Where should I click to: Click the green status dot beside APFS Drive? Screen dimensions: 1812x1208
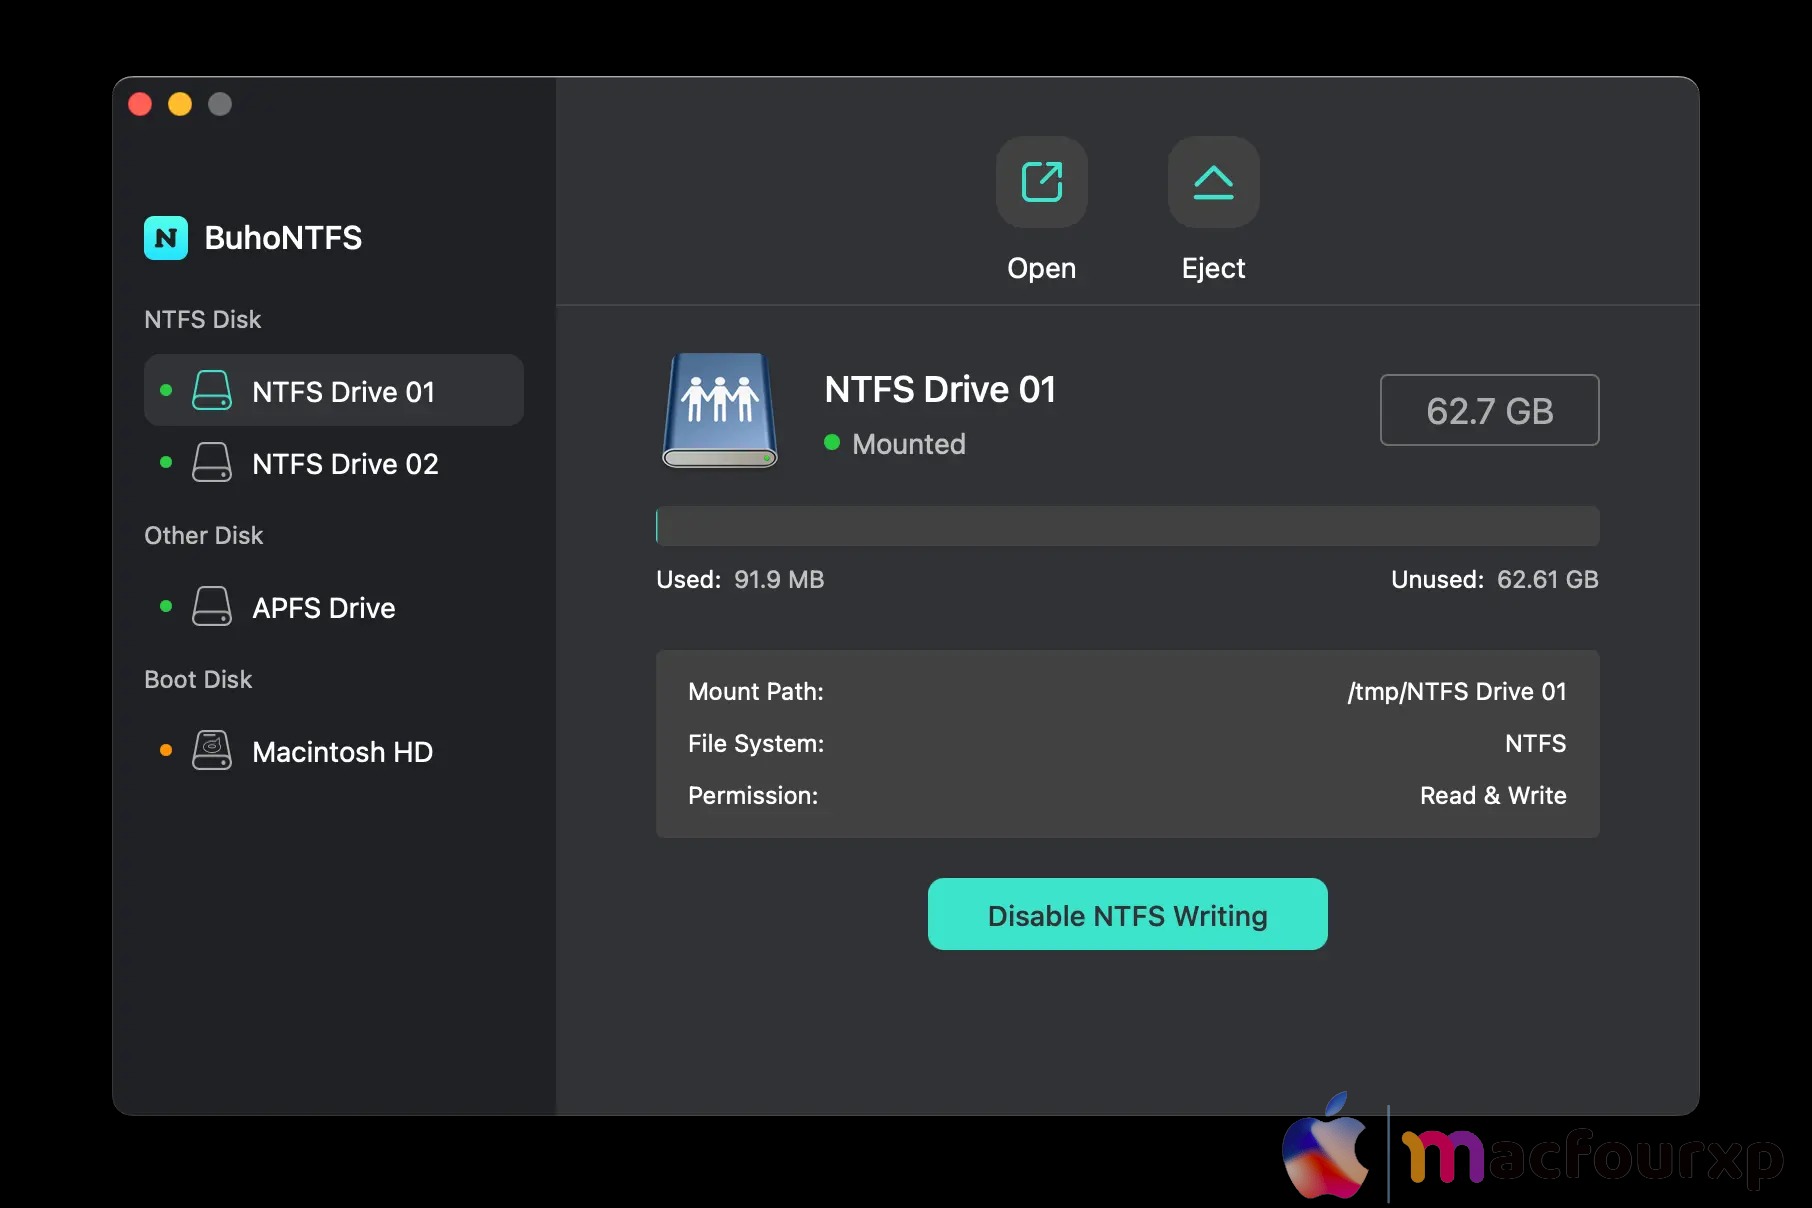click(x=166, y=606)
